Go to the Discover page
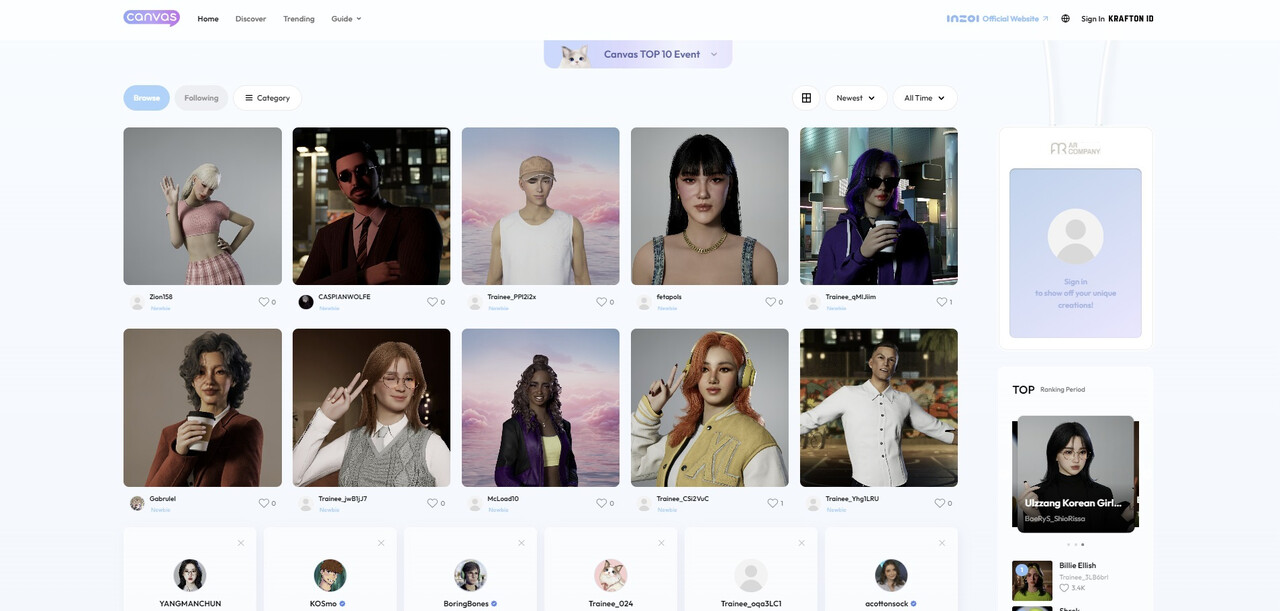This screenshot has width=1280, height=611. click(251, 19)
